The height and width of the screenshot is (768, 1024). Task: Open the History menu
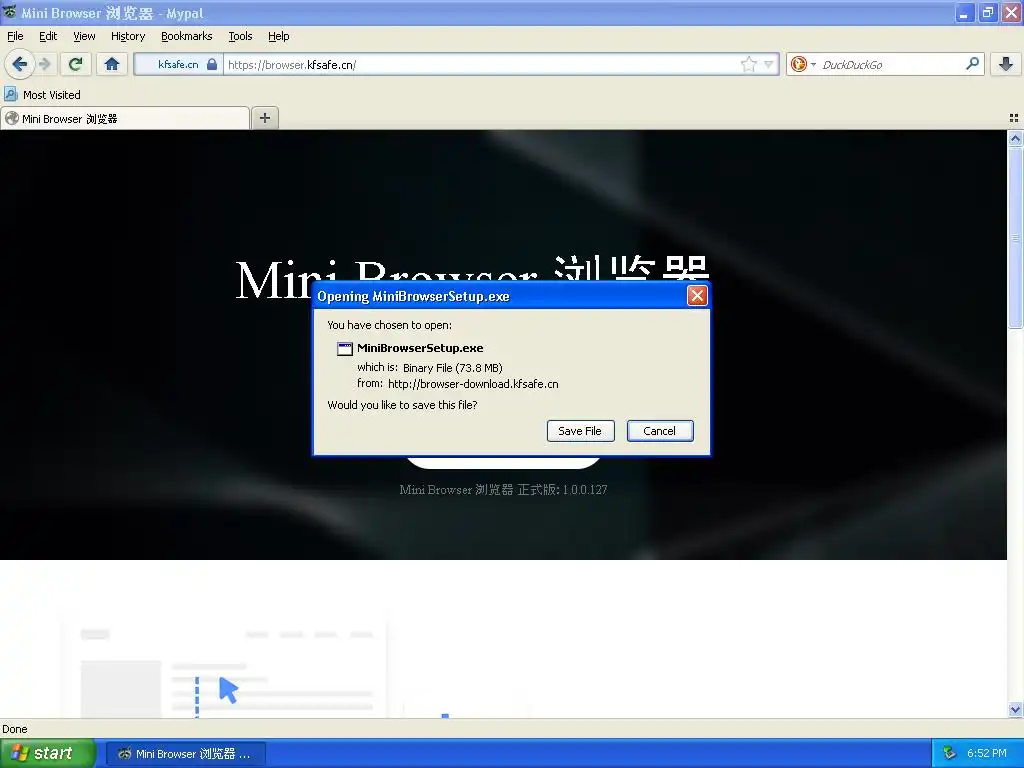click(x=128, y=36)
